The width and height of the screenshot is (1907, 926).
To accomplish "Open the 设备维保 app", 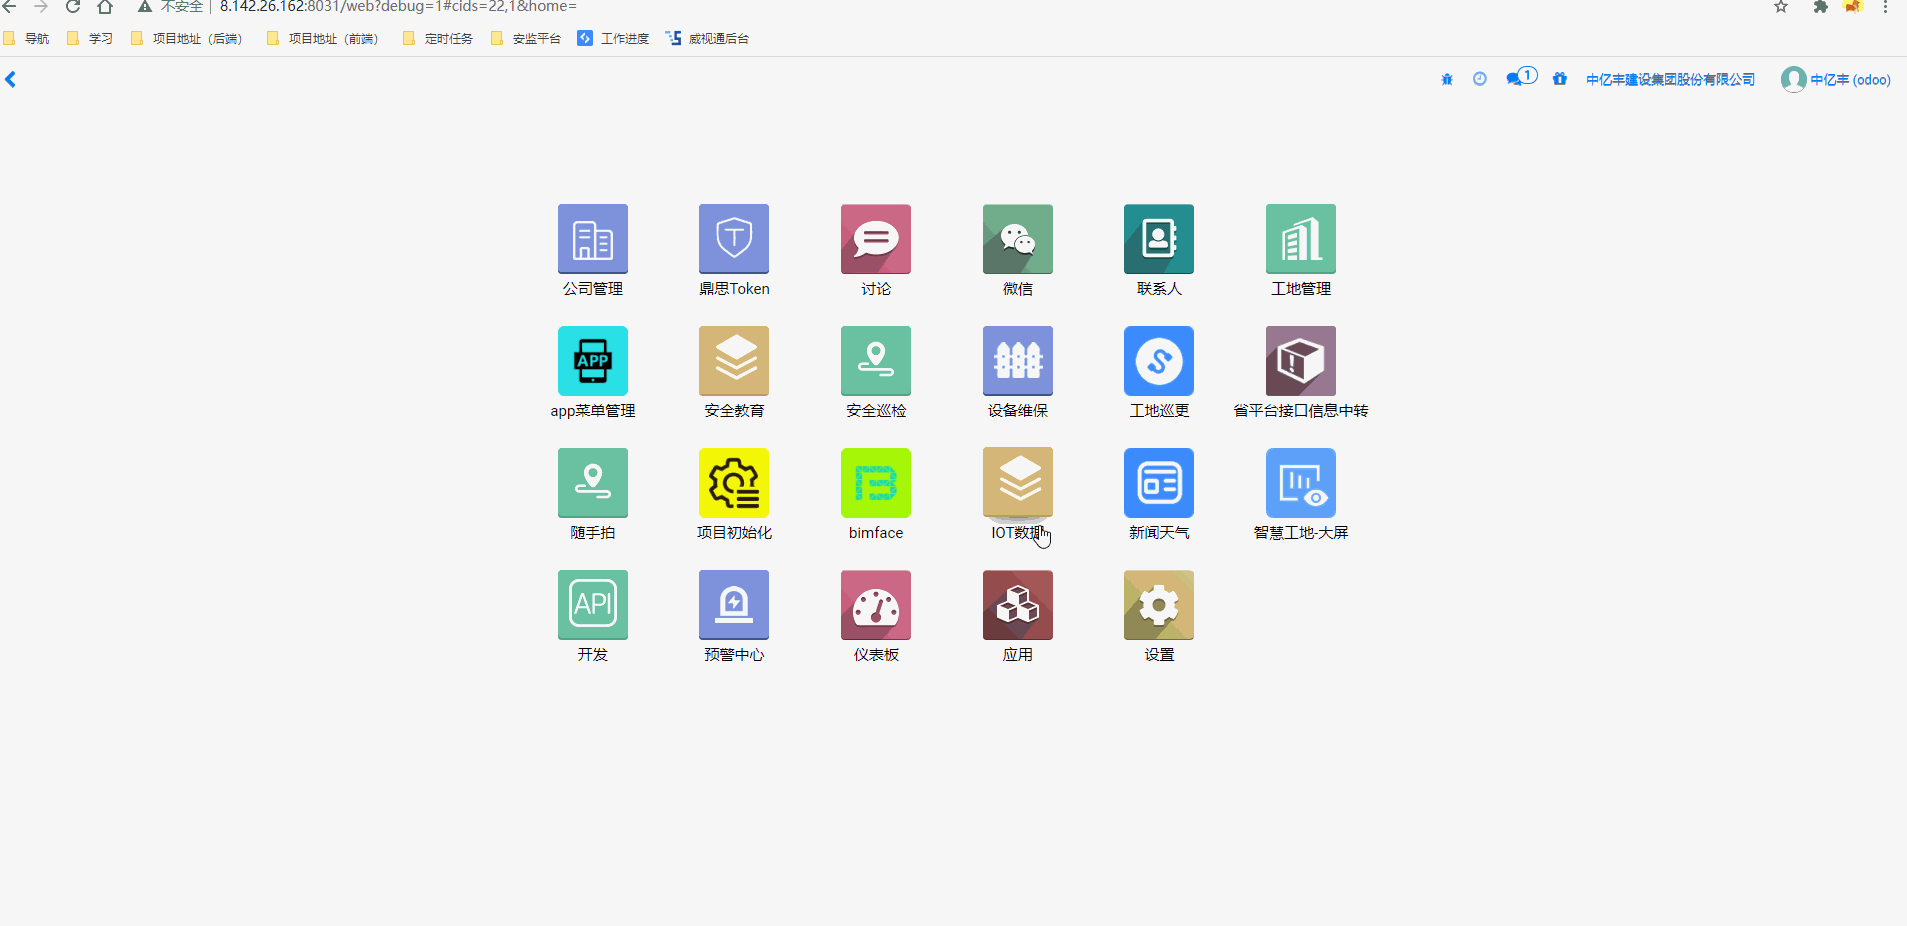I will [1018, 361].
